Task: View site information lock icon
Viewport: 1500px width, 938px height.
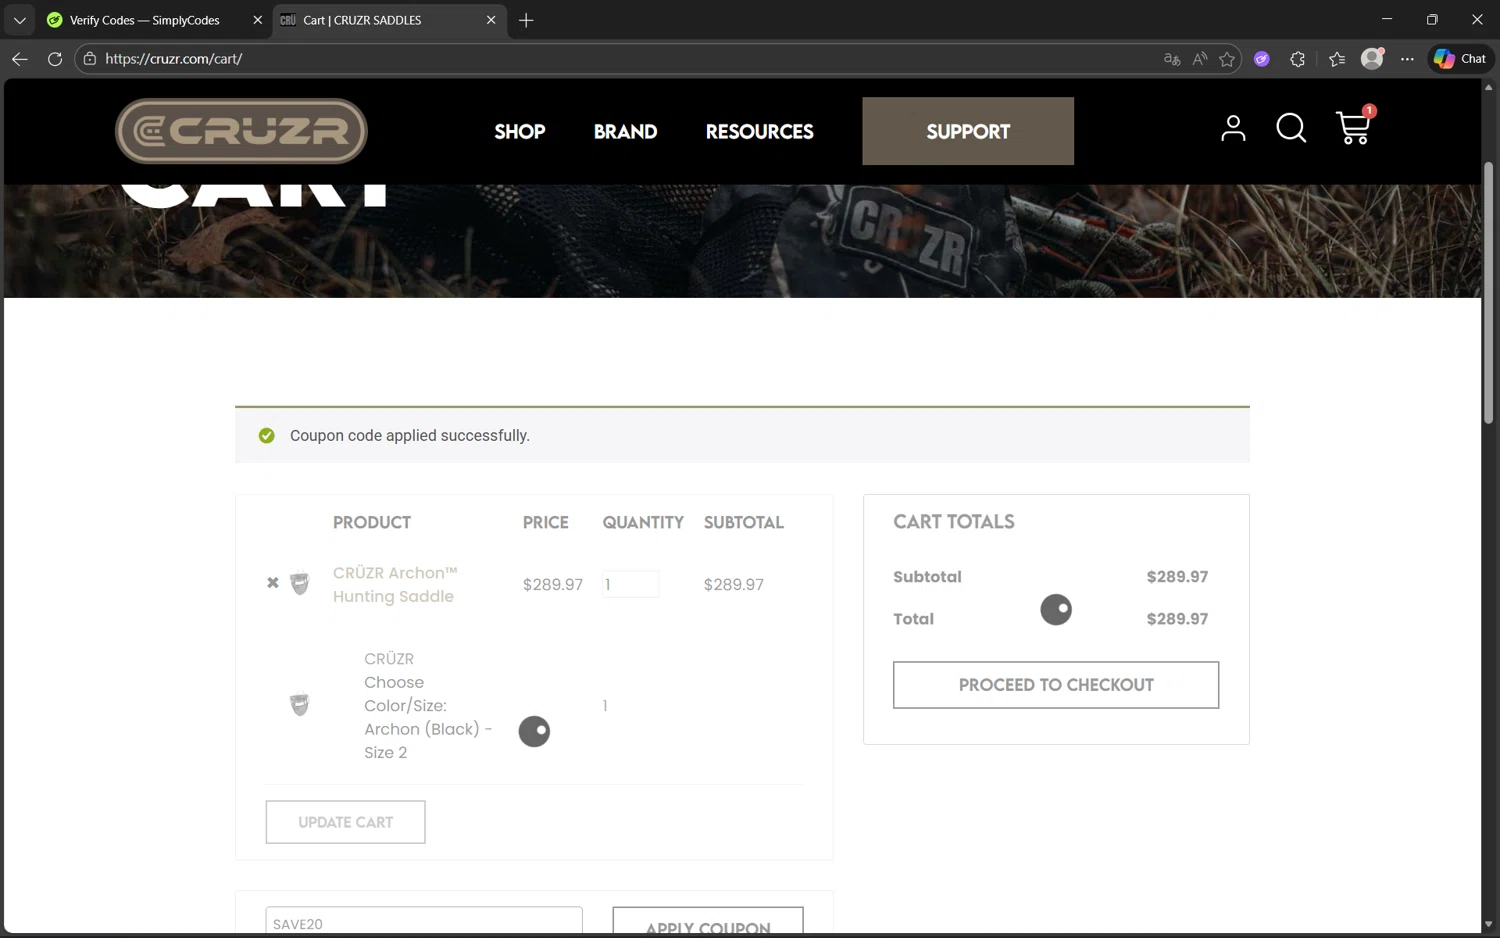Action: [x=90, y=59]
